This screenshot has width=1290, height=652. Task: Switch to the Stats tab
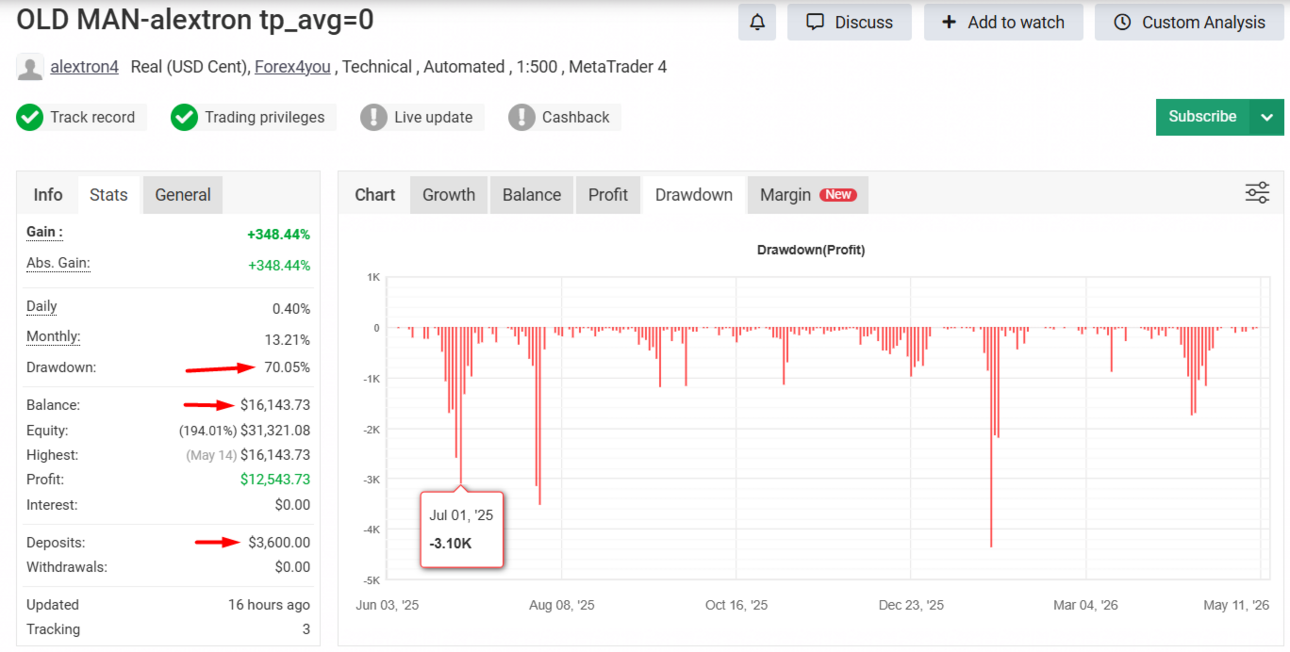click(x=109, y=195)
